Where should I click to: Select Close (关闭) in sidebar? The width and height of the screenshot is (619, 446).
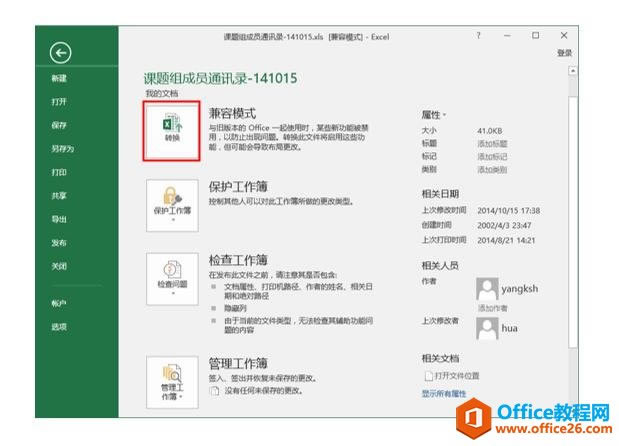(59, 266)
